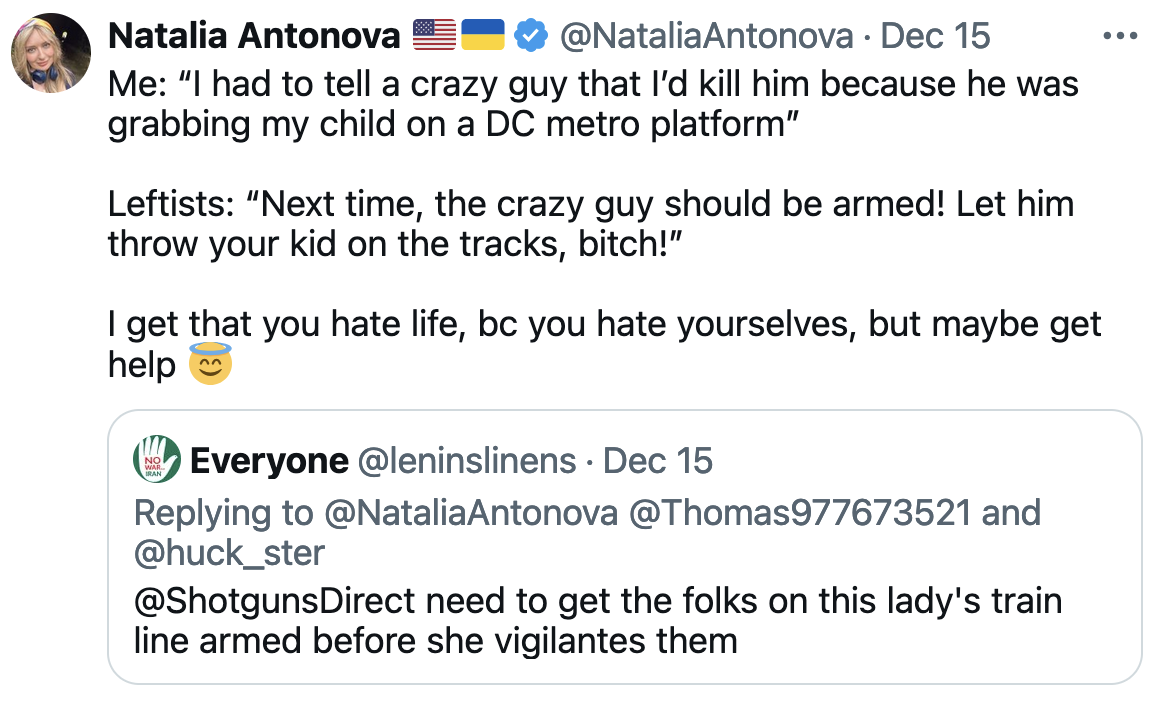Viewport: 1168px width, 702px height.
Task: Open the quoted author name Everyone
Action: (268, 461)
